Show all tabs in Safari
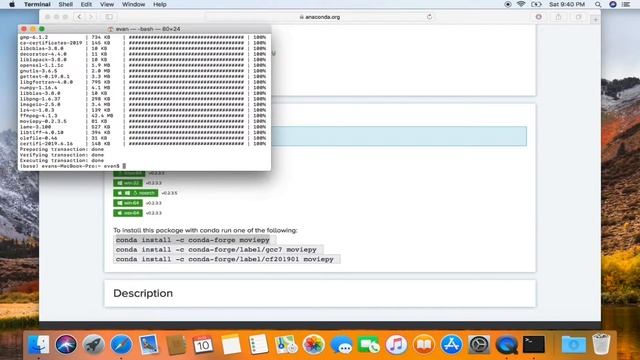The image size is (640, 360). click(x=578, y=17)
